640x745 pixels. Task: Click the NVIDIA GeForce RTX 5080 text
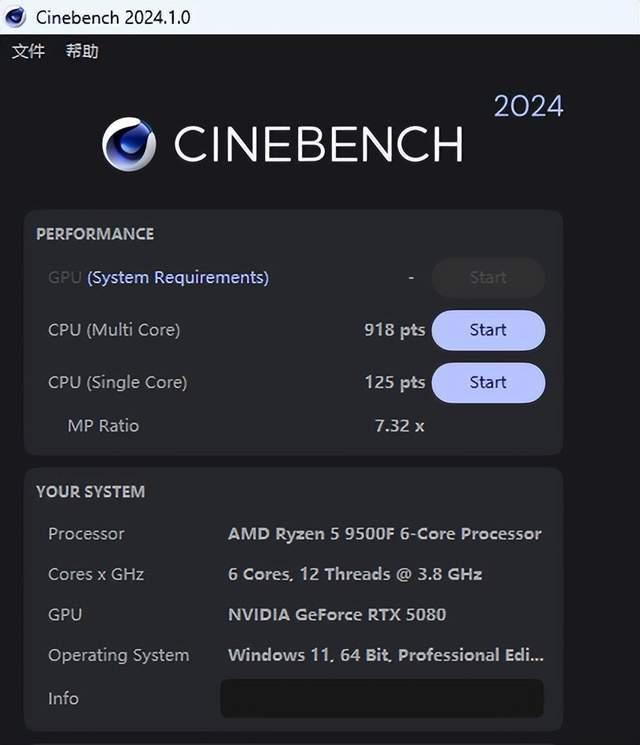point(337,614)
